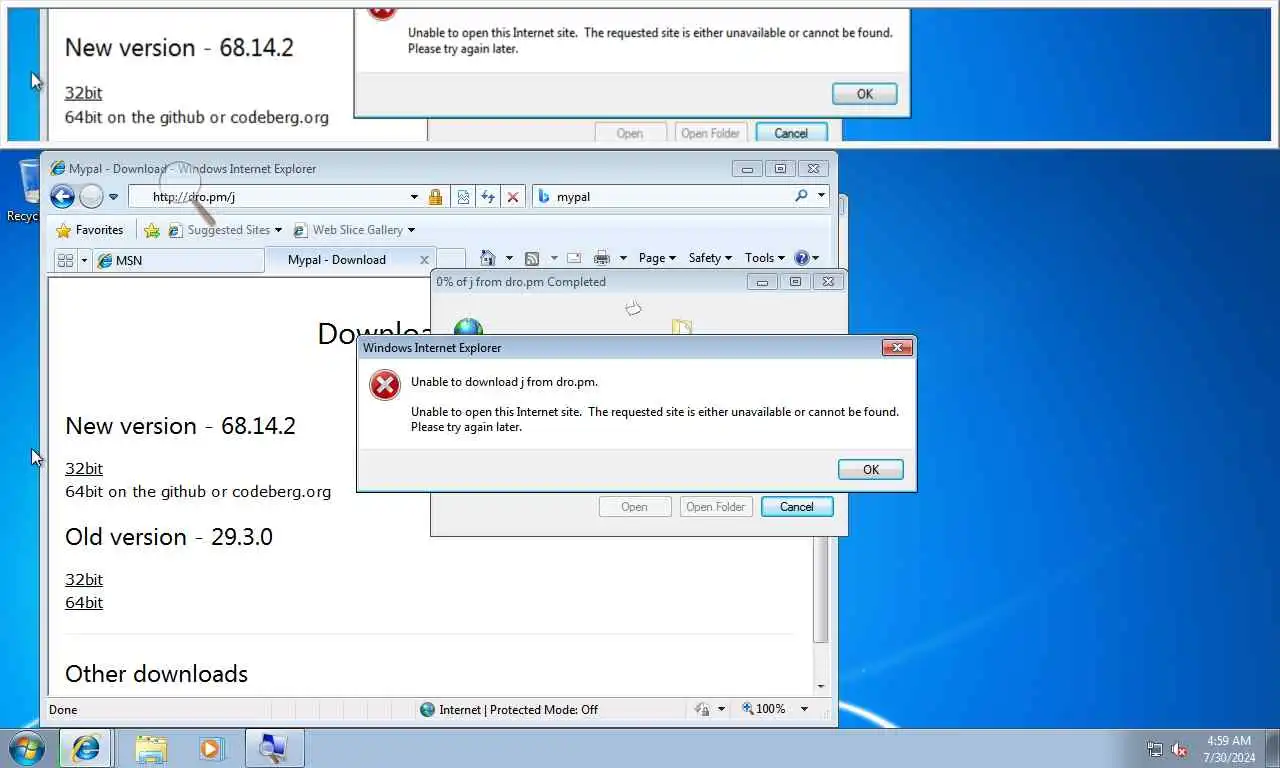Click the IE Forward arrow button
This screenshot has height=768, width=1280.
click(91, 196)
